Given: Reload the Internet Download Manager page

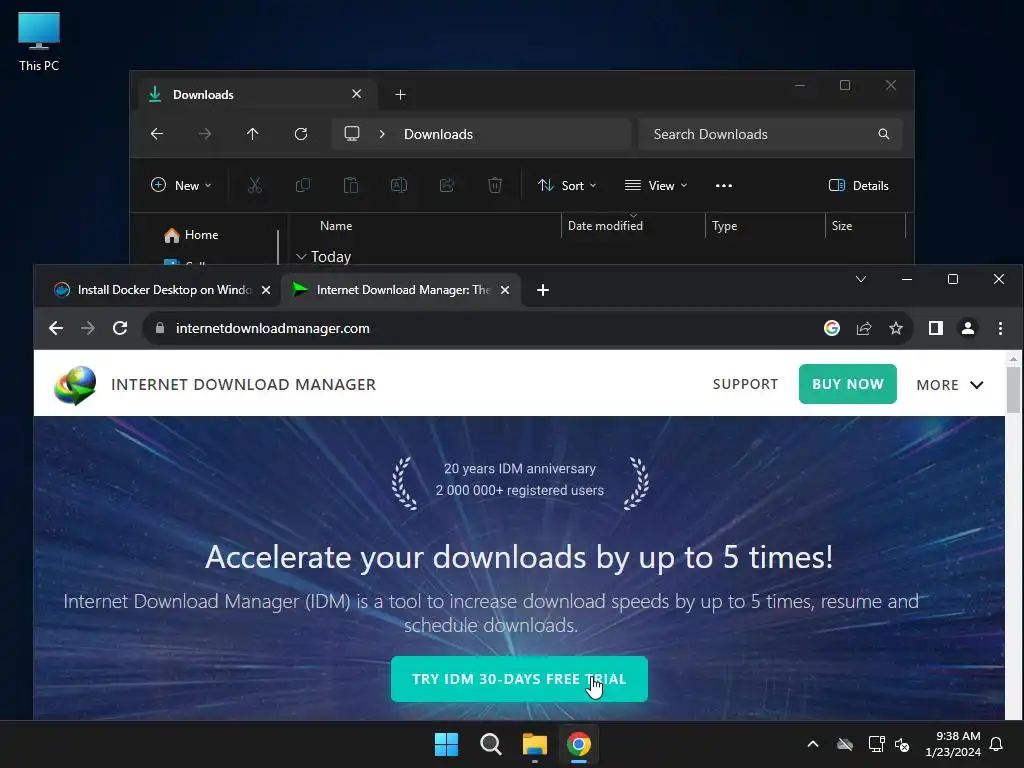Looking at the screenshot, I should click(x=120, y=328).
